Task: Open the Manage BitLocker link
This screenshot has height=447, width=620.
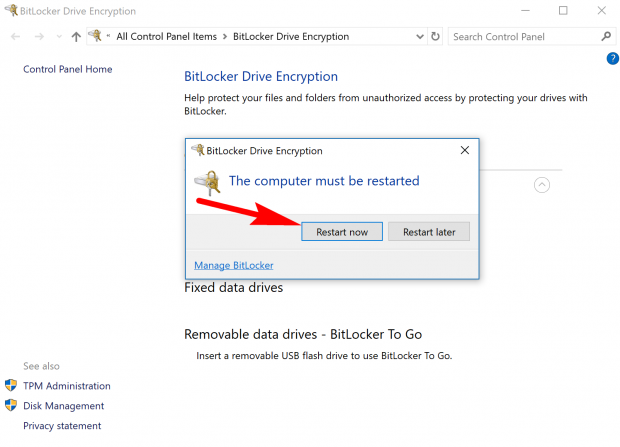Action: coord(233,265)
